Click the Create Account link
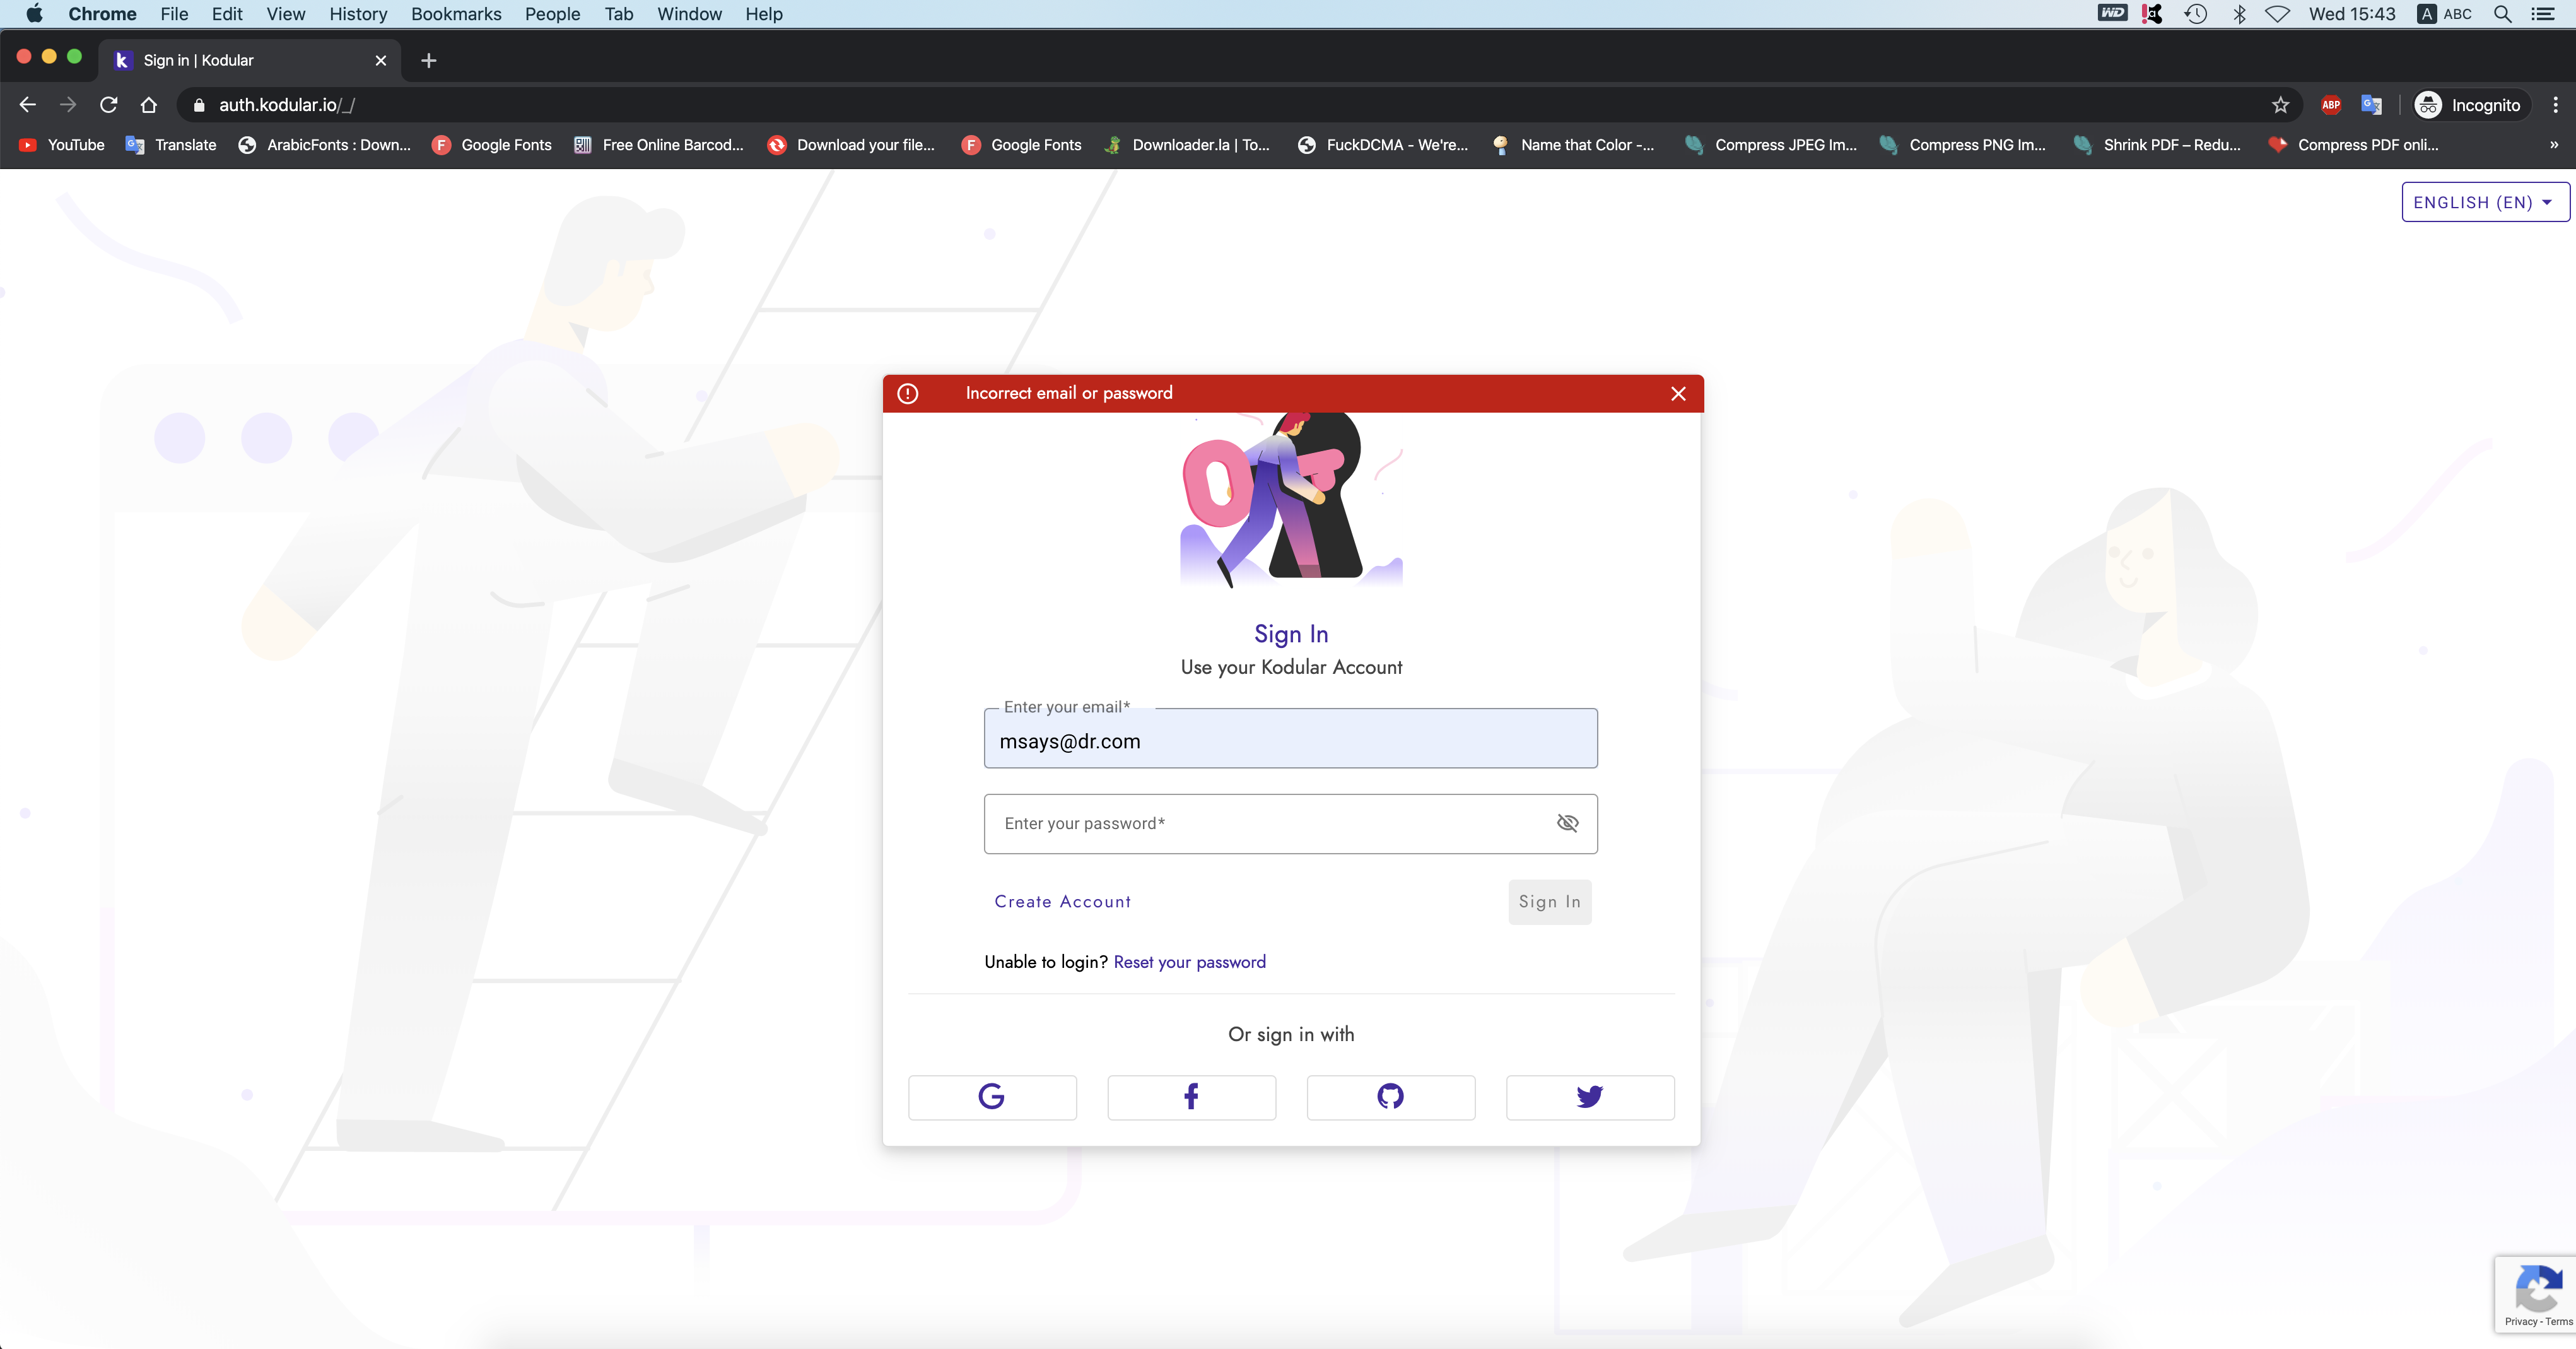The height and width of the screenshot is (1349, 2576). [x=1062, y=901]
